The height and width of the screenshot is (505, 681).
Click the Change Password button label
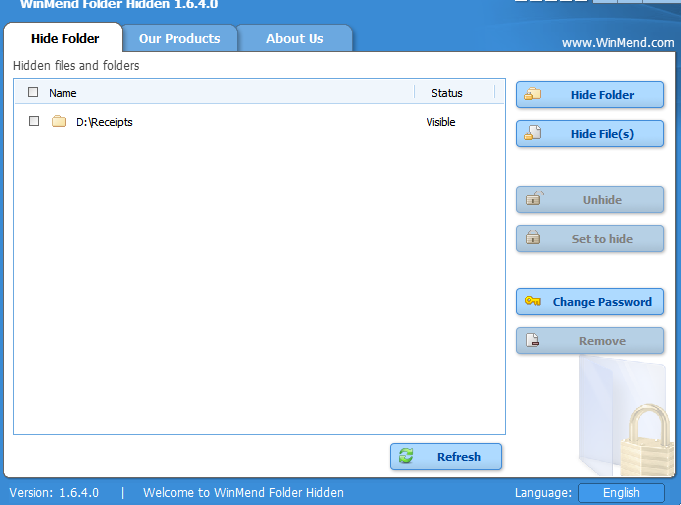coord(602,302)
